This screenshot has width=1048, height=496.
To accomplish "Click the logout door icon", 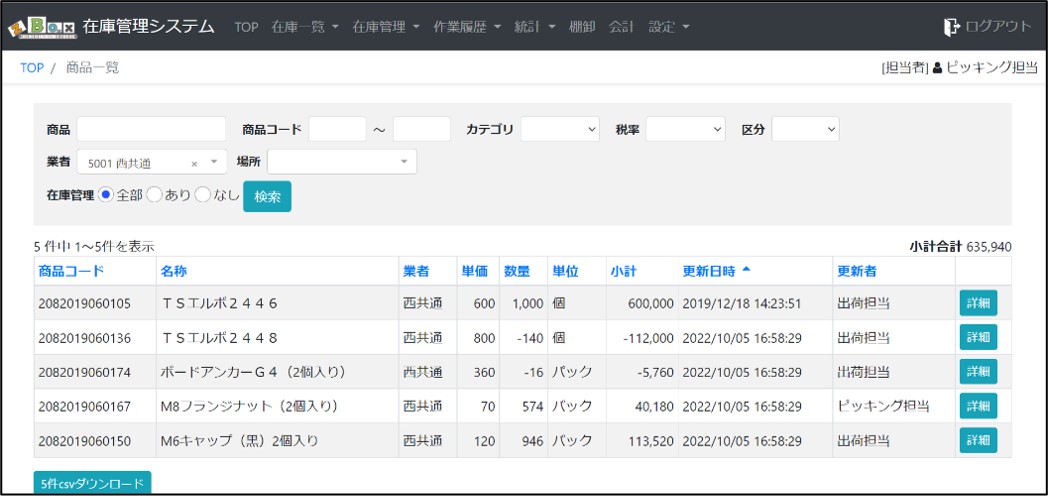I will point(950,27).
